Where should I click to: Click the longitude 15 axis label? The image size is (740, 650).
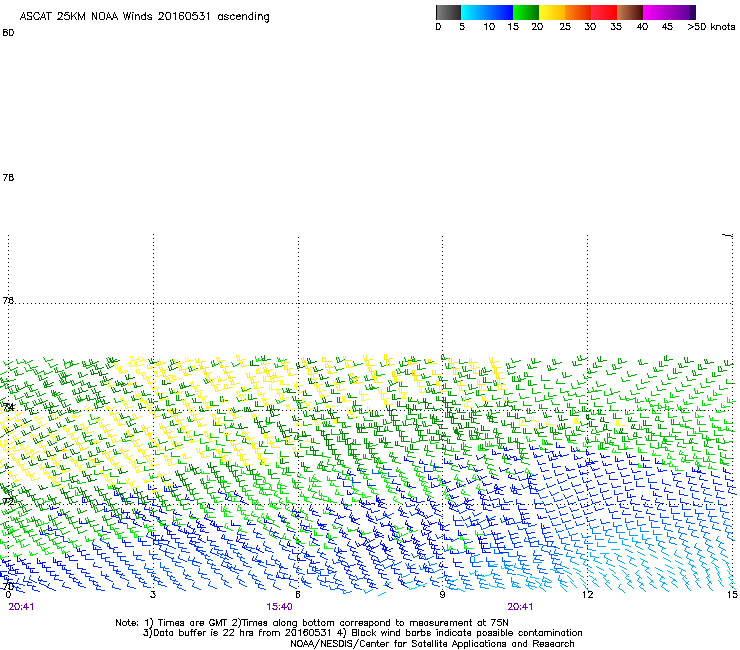click(732, 595)
